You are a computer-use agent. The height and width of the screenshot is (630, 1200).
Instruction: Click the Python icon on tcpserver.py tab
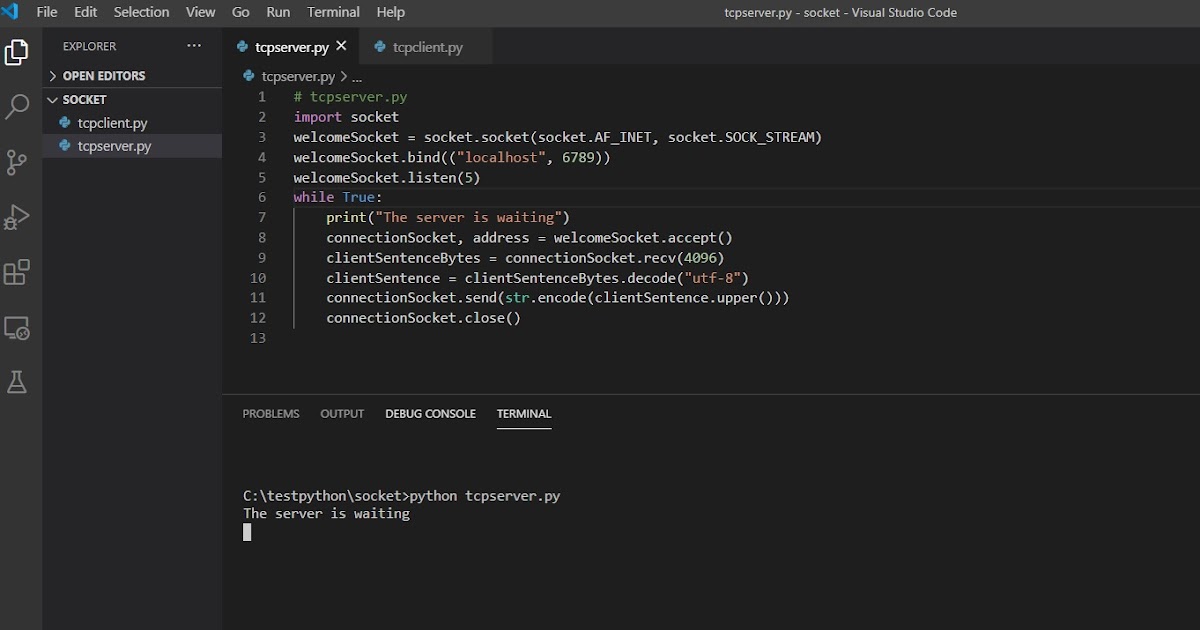pos(243,46)
